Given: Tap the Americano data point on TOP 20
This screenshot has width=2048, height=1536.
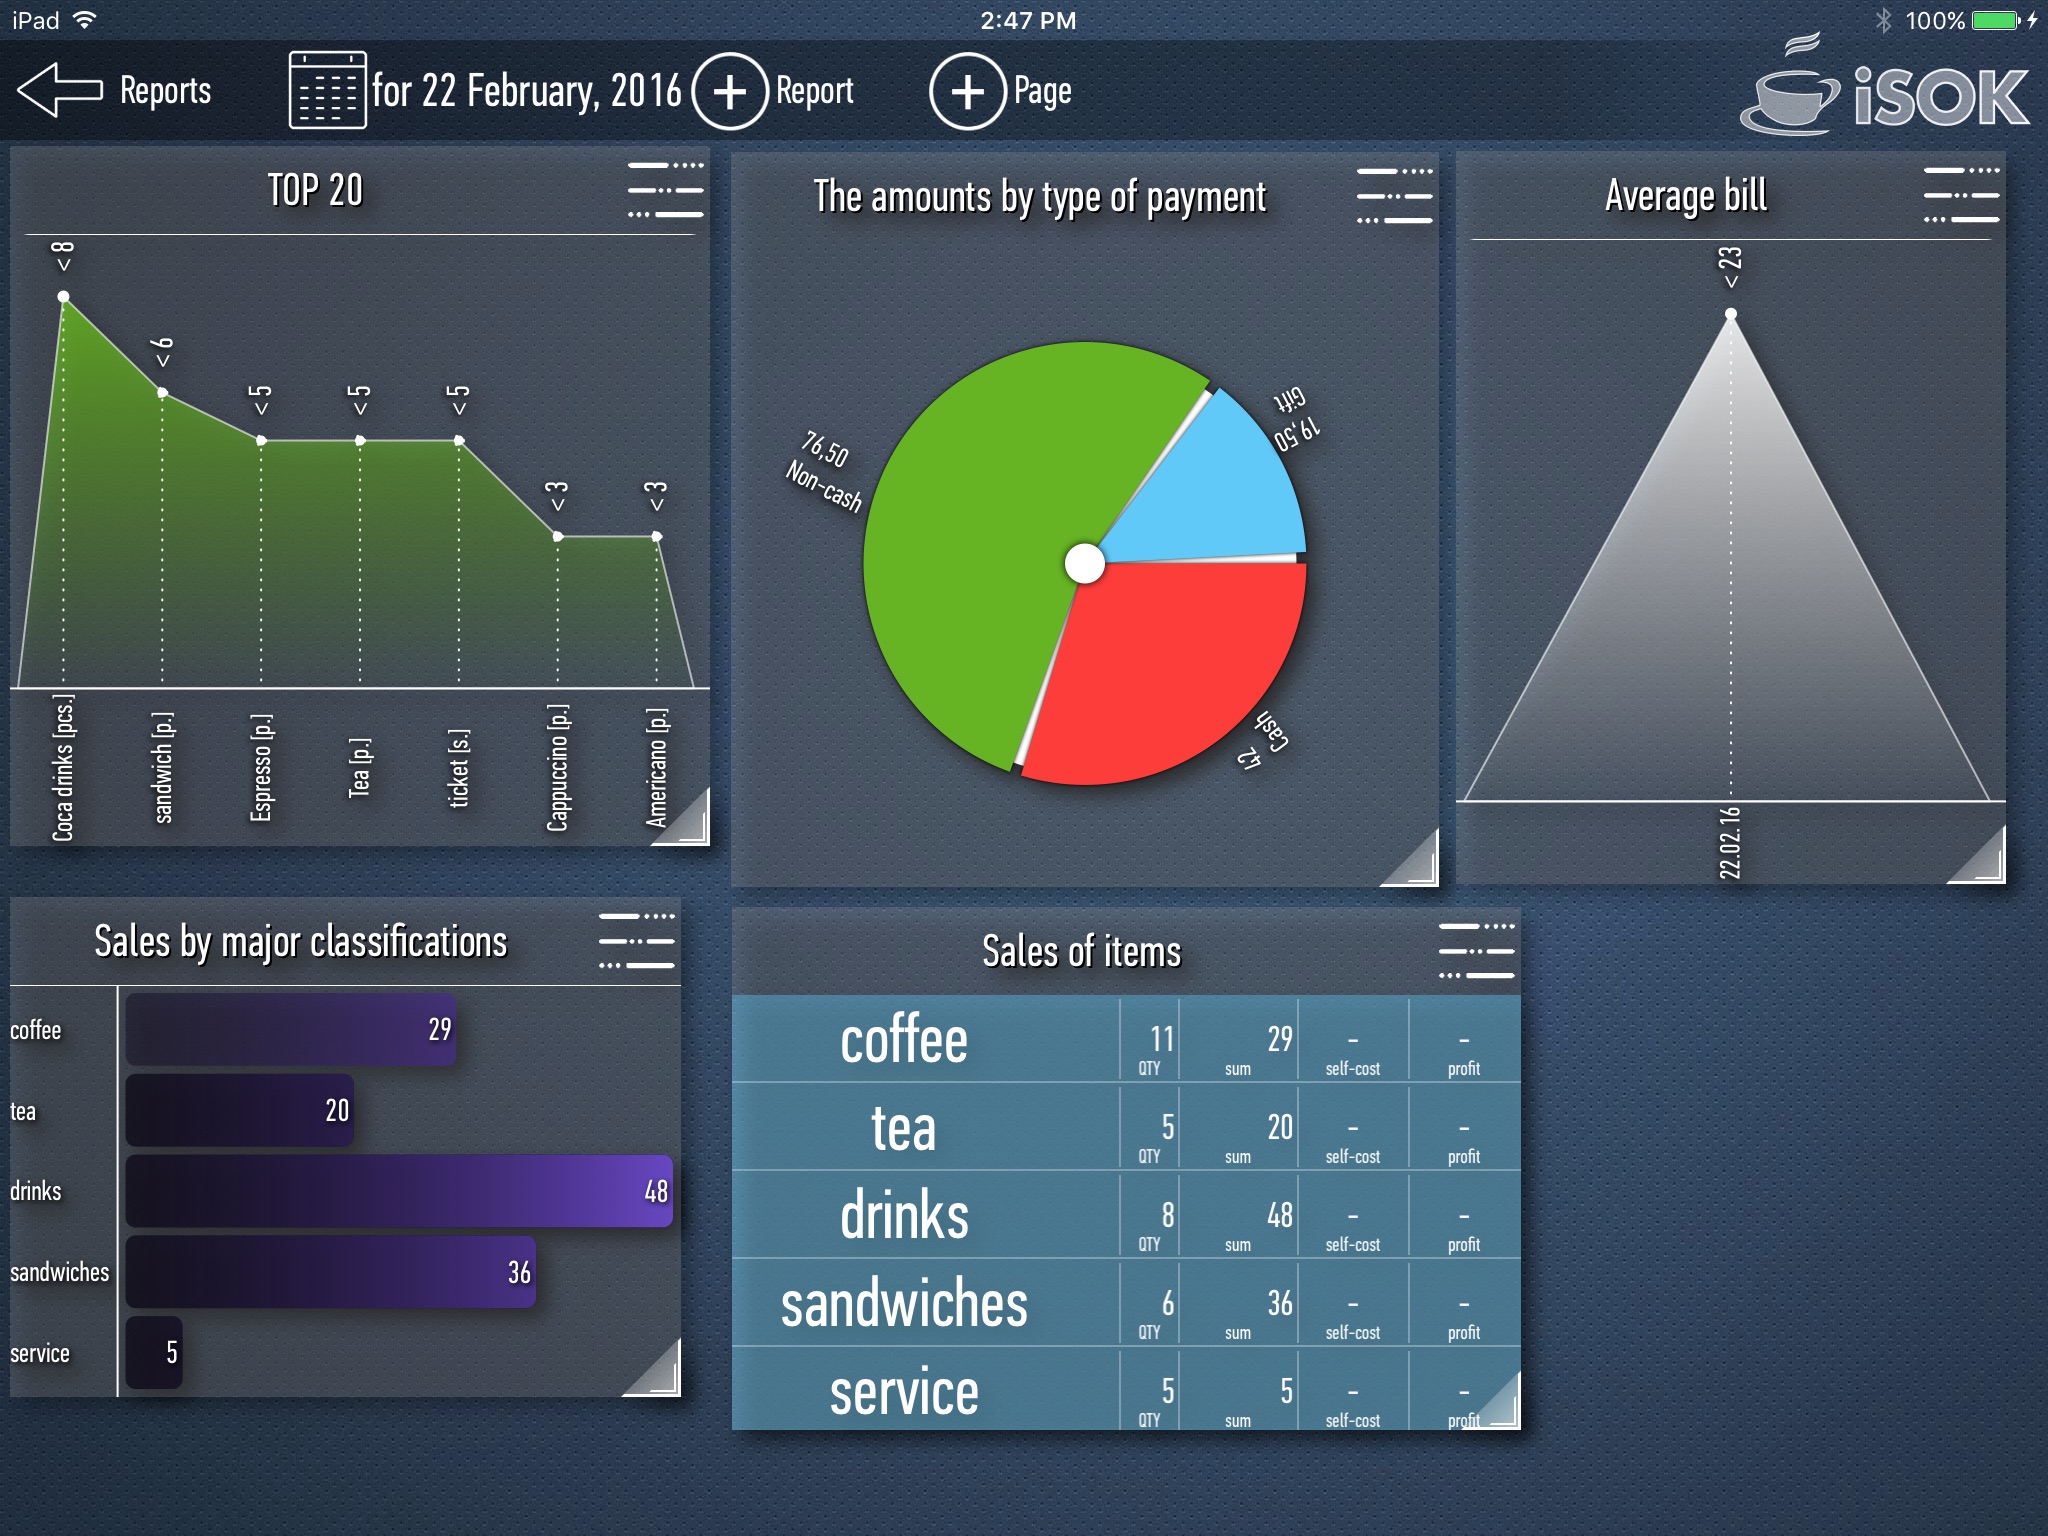Looking at the screenshot, I should click(x=657, y=537).
